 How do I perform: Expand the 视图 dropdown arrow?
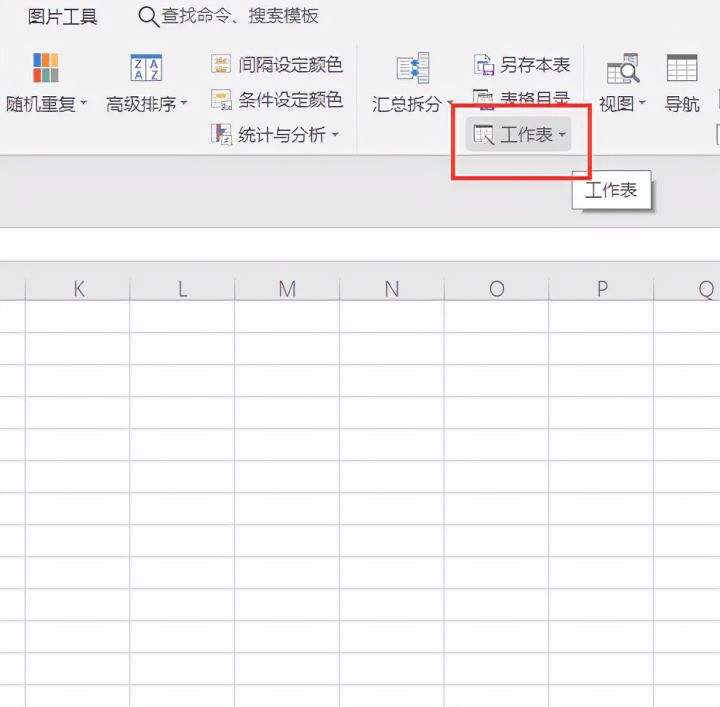point(642,103)
